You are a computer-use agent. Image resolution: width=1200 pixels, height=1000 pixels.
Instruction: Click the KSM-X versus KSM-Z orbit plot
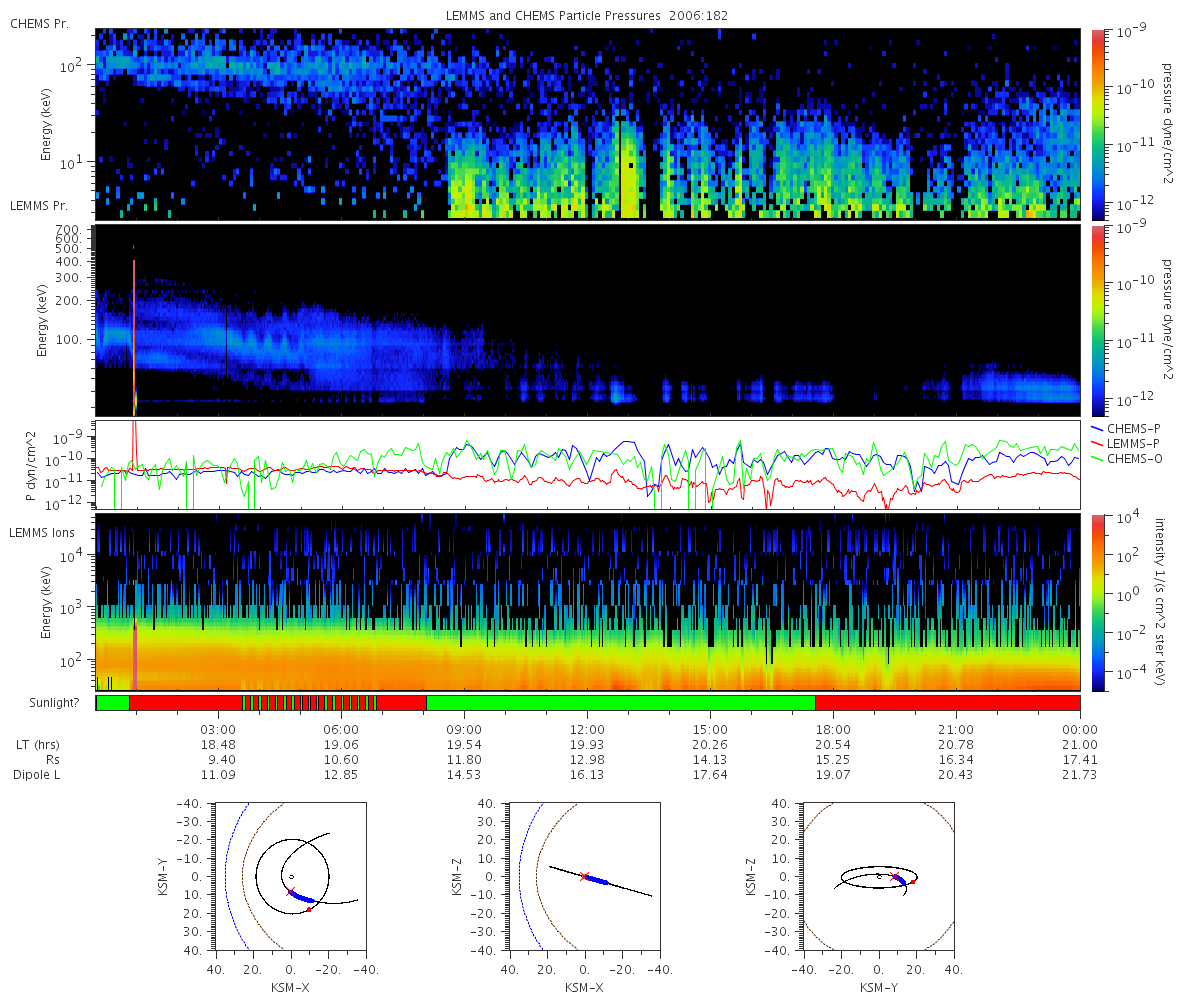(x=584, y=876)
